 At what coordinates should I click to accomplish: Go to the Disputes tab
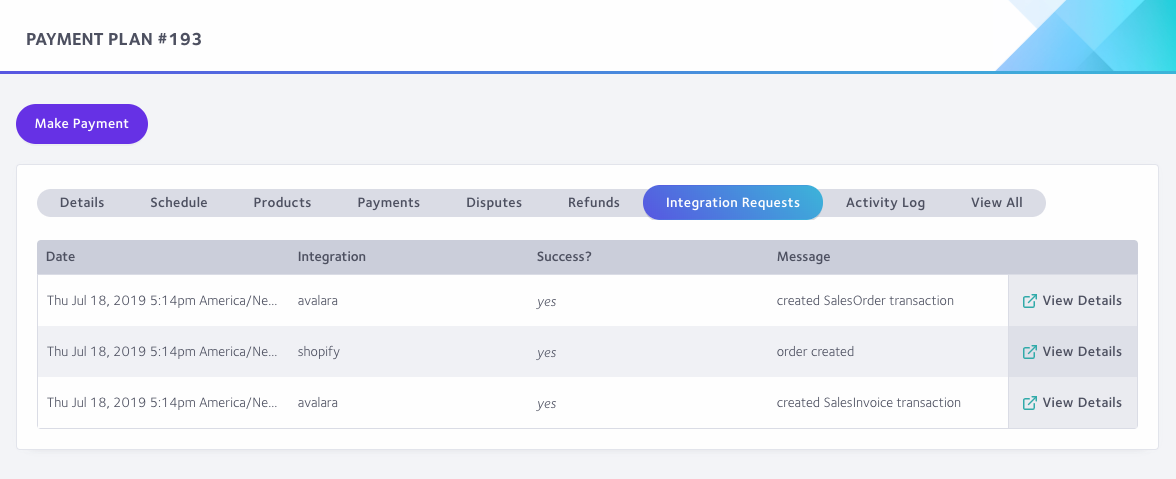(494, 202)
